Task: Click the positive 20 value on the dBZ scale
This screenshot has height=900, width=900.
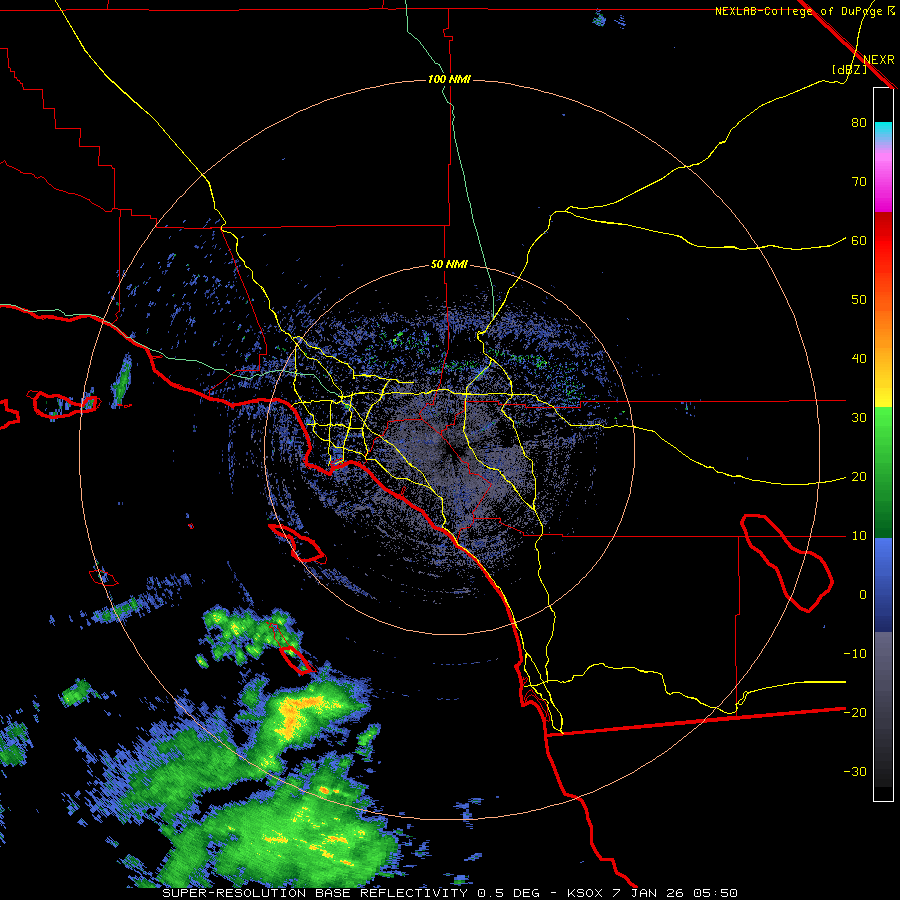Action: click(859, 477)
